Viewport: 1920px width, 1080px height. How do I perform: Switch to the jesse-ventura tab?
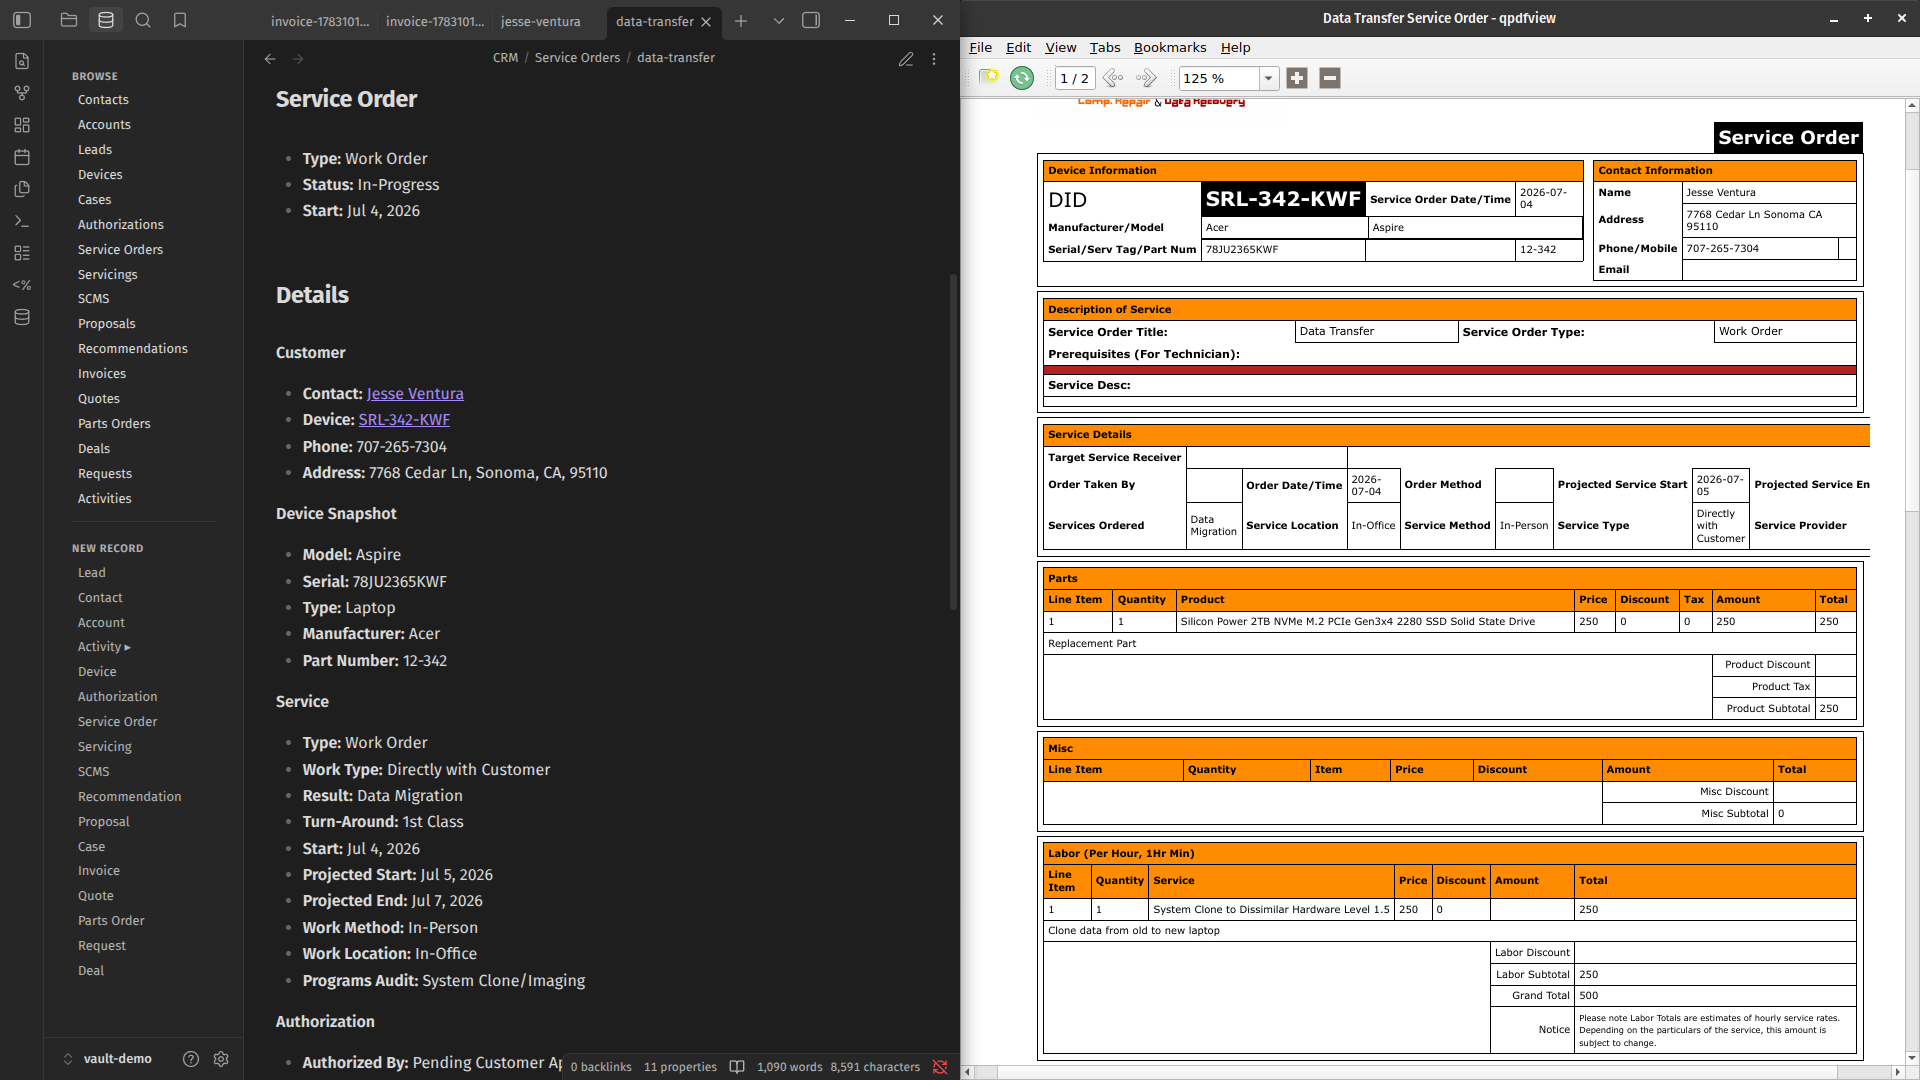coord(540,21)
